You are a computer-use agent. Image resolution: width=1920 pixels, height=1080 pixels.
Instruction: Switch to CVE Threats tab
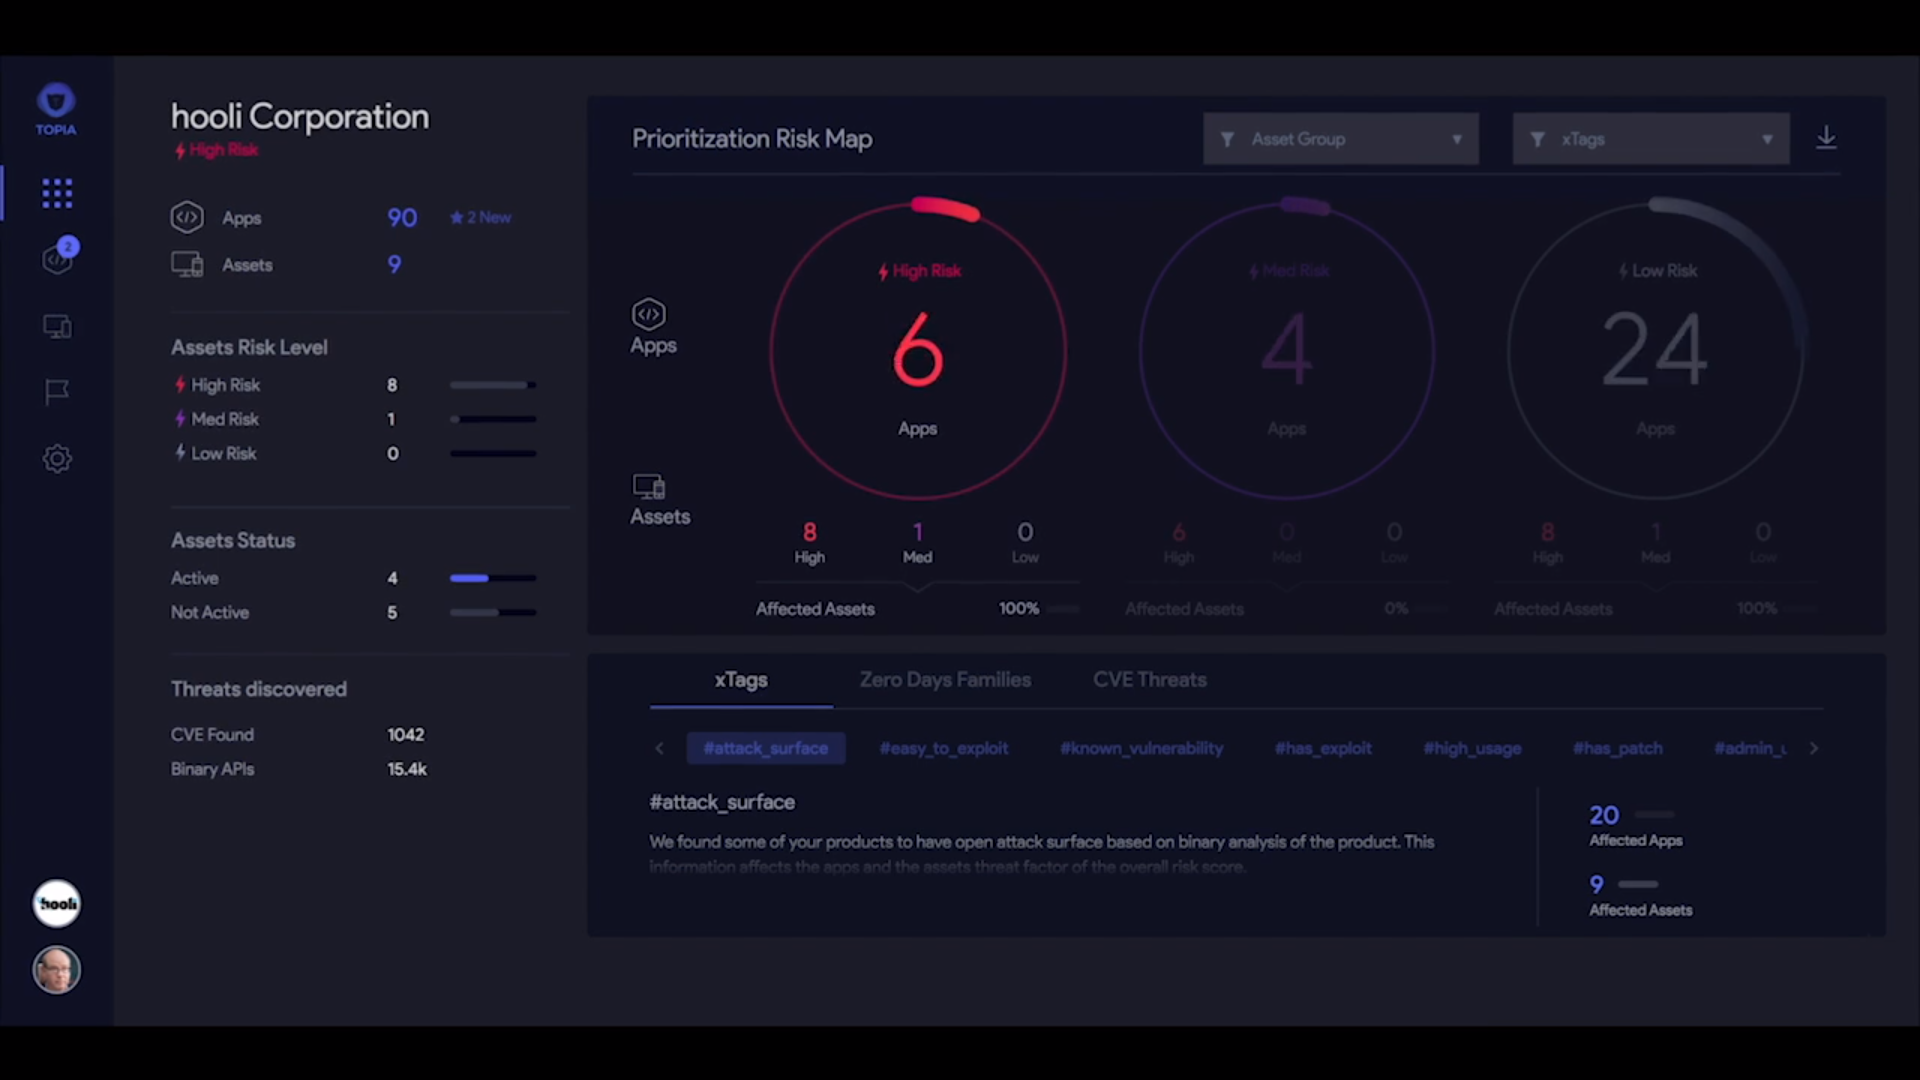pyautogui.click(x=1149, y=680)
